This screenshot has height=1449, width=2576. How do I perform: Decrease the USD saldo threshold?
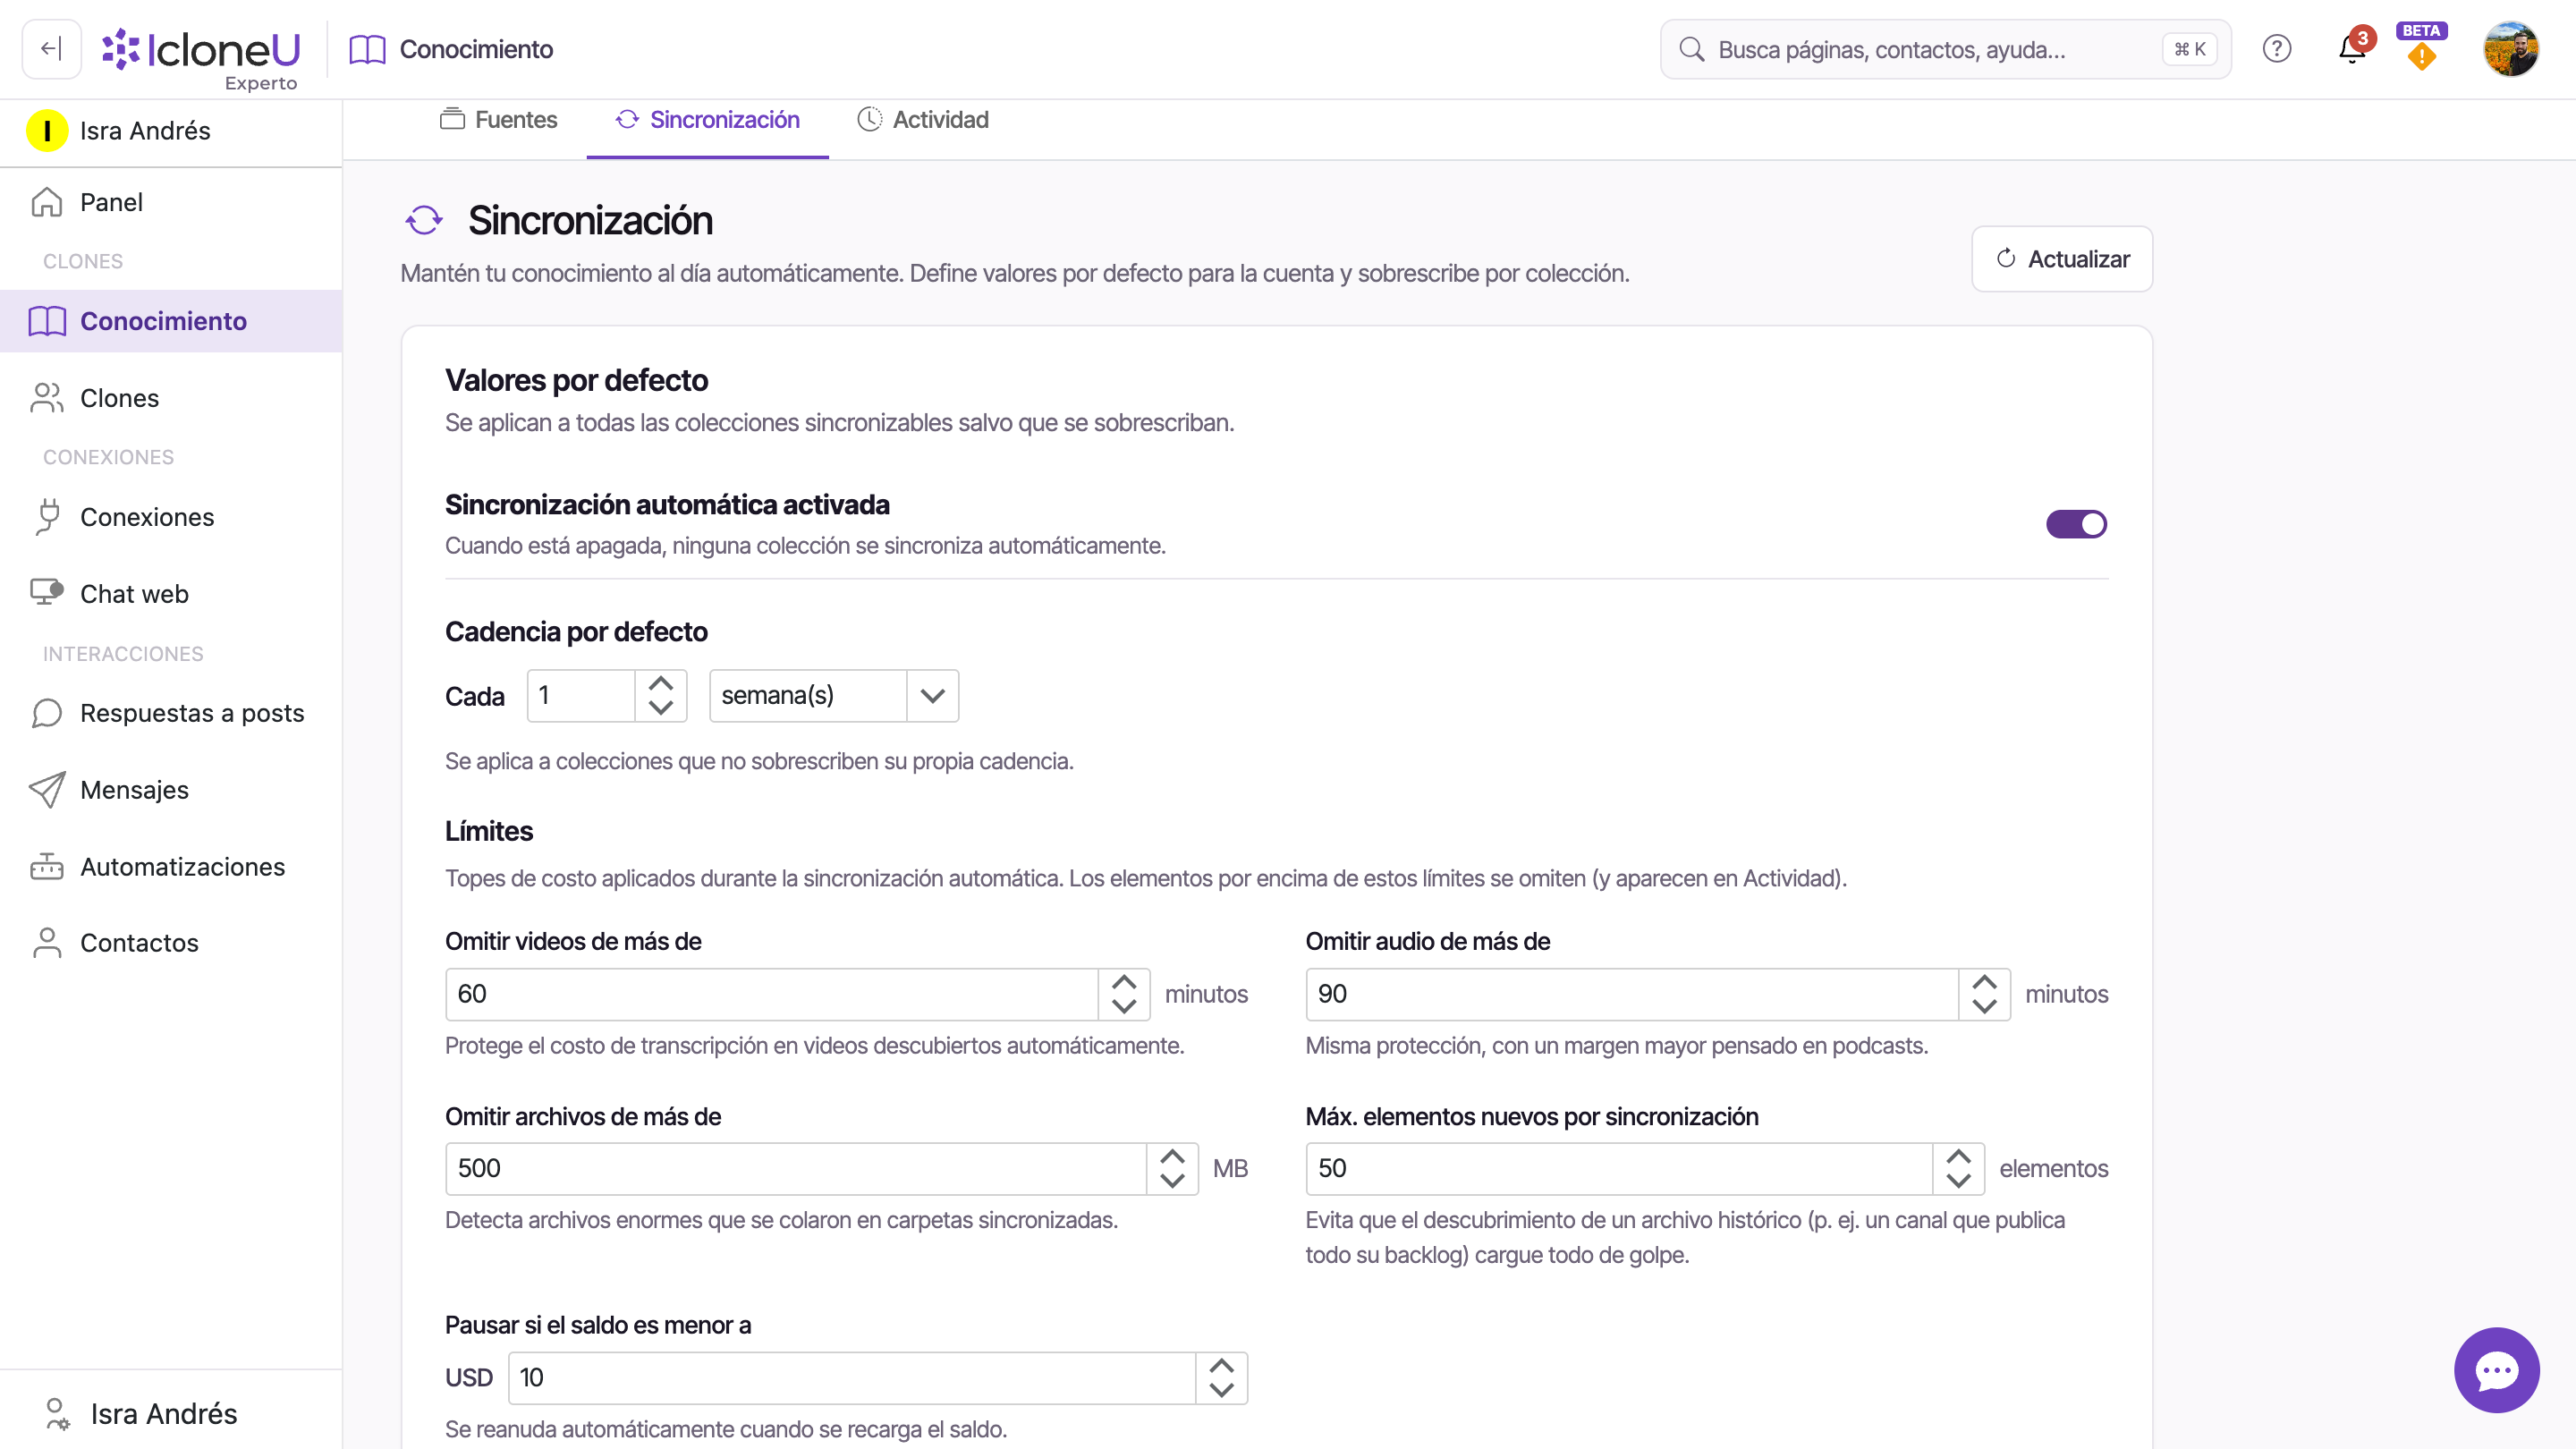coord(1221,1390)
